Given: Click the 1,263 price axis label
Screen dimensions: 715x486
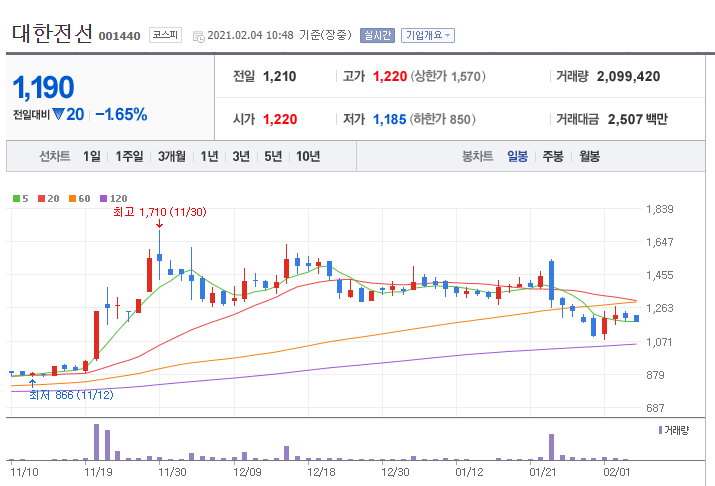Looking at the screenshot, I should coord(659,308).
